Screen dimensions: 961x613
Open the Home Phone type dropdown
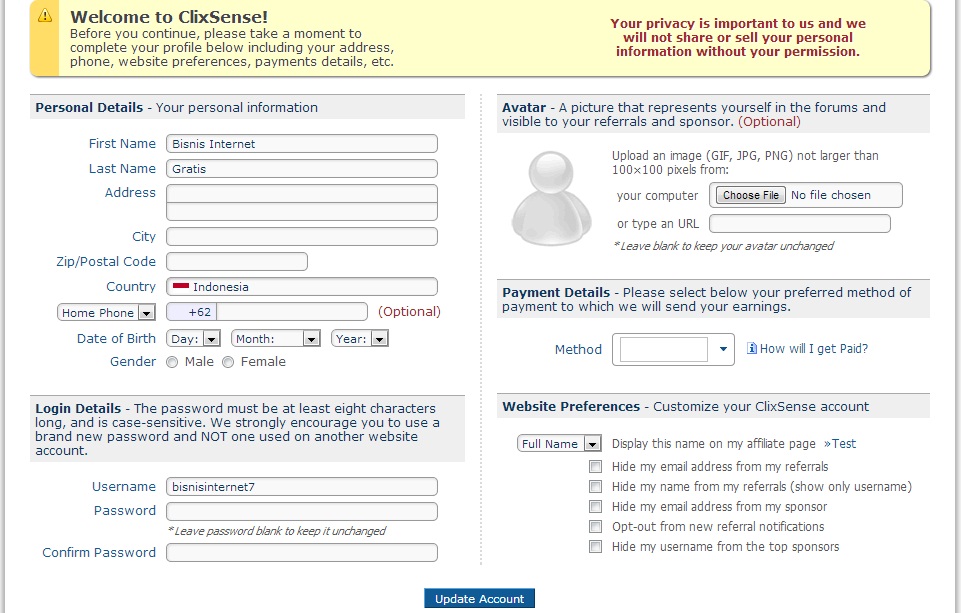click(106, 313)
